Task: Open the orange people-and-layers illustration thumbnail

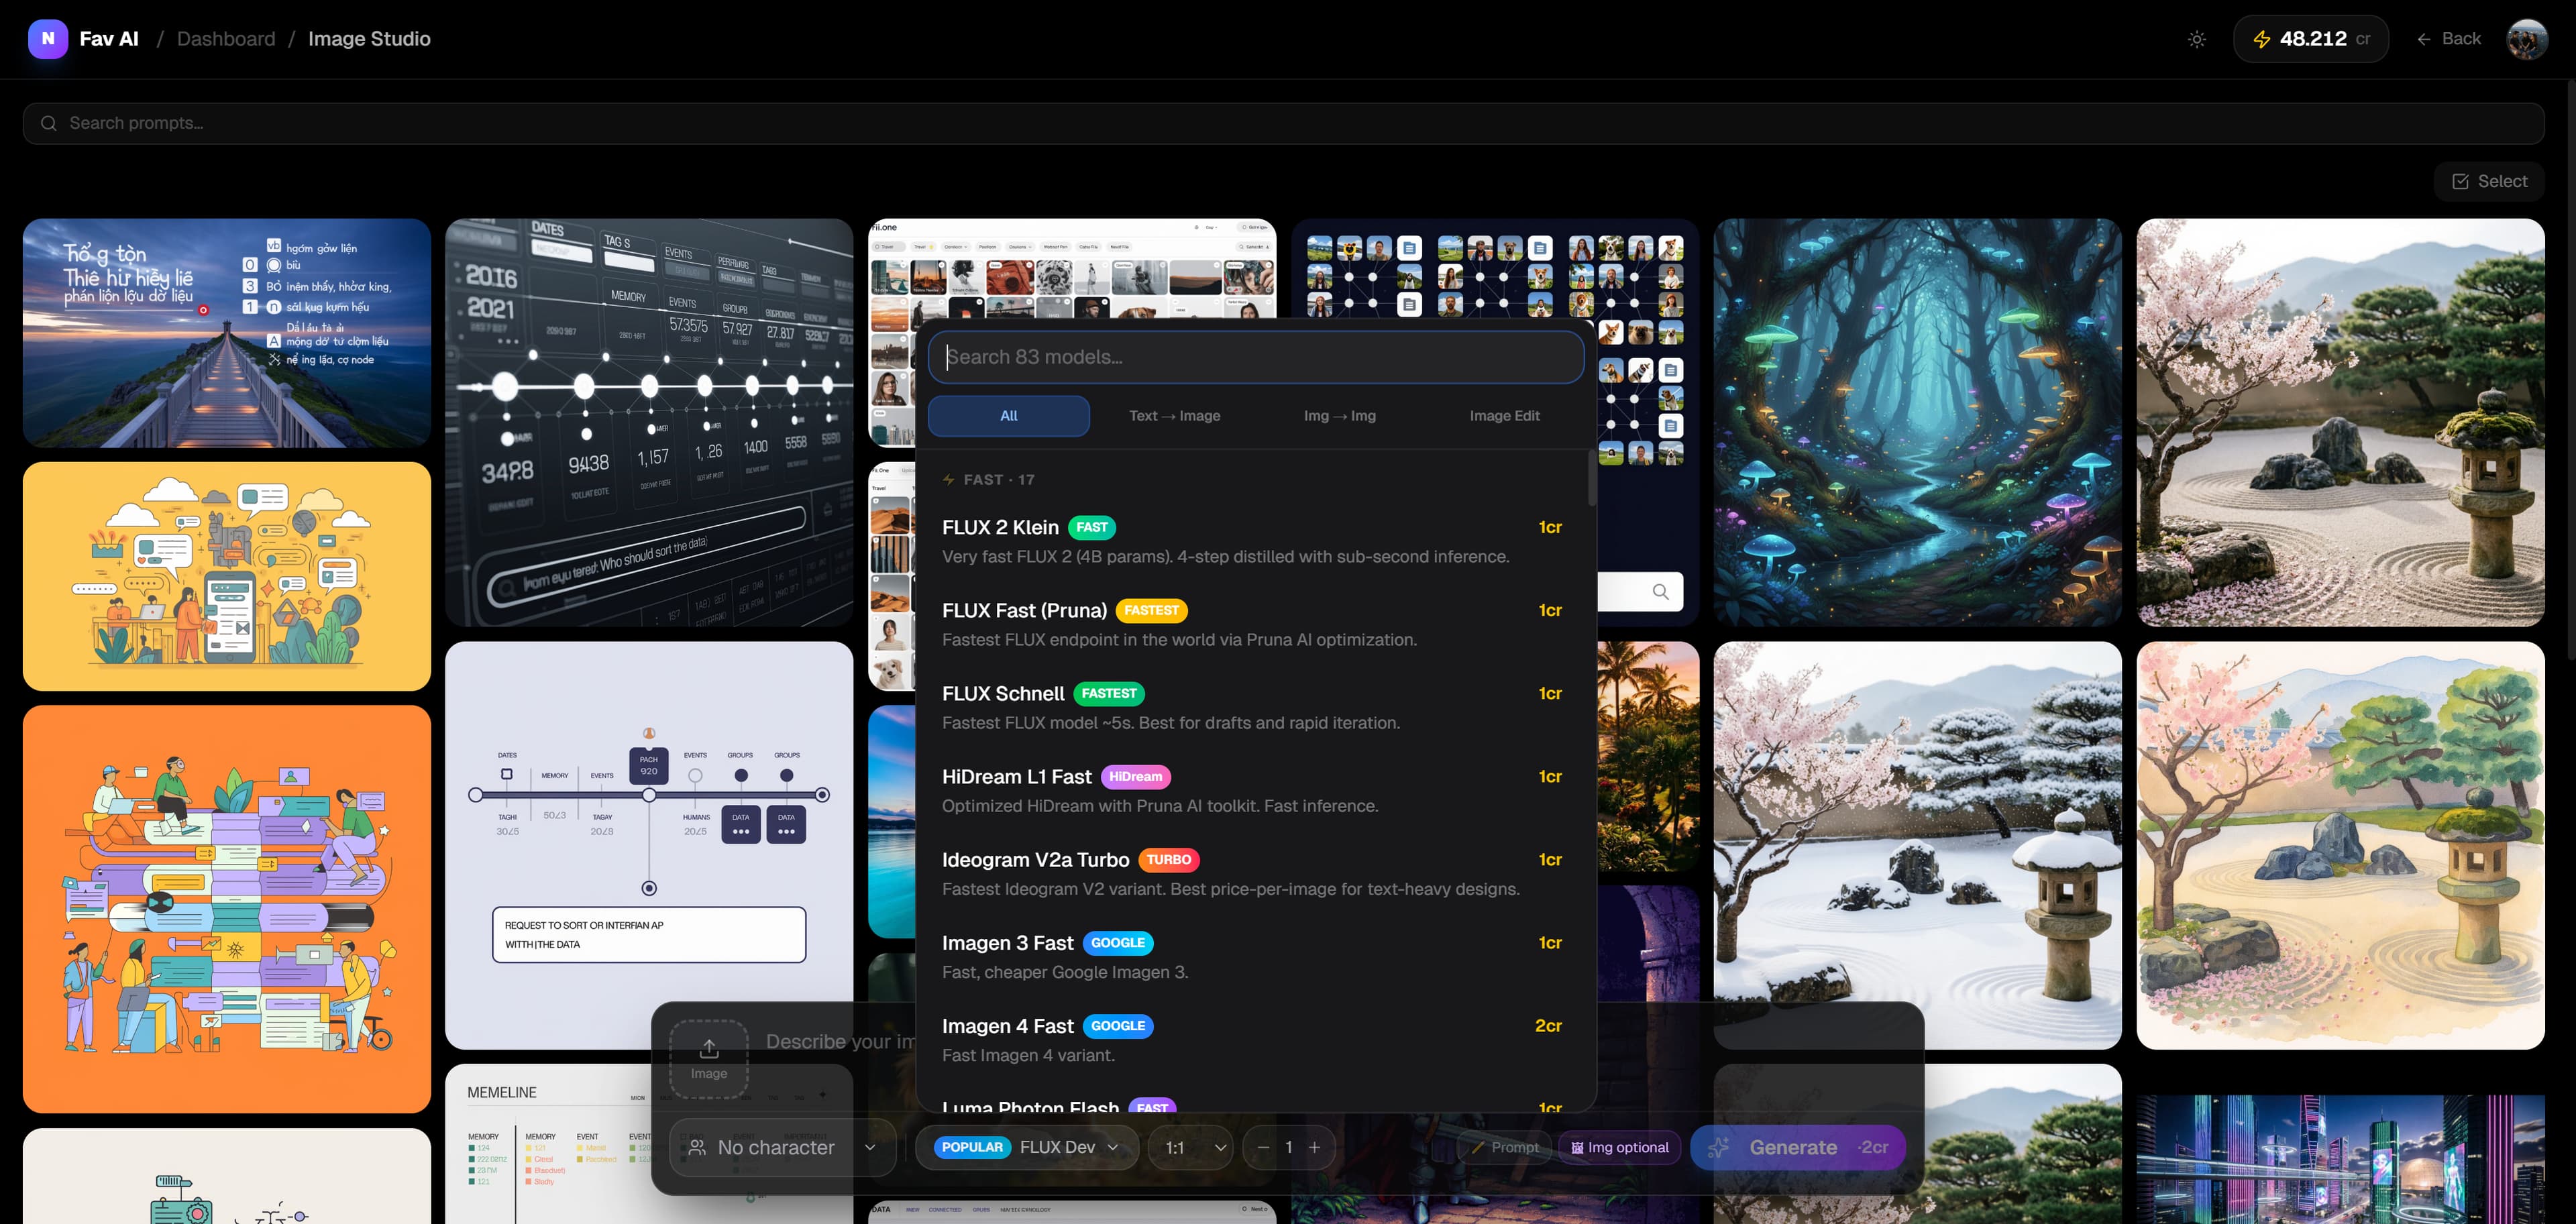Action: point(227,909)
